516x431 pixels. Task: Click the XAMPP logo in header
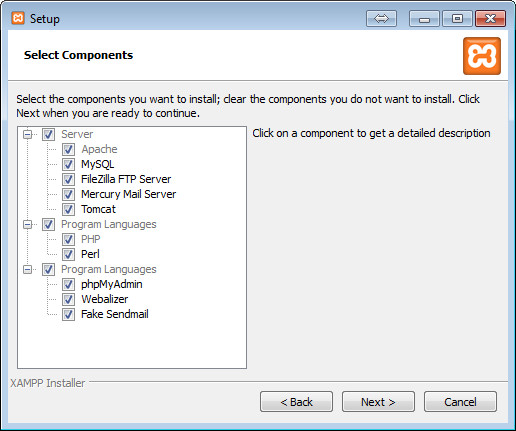[482, 56]
